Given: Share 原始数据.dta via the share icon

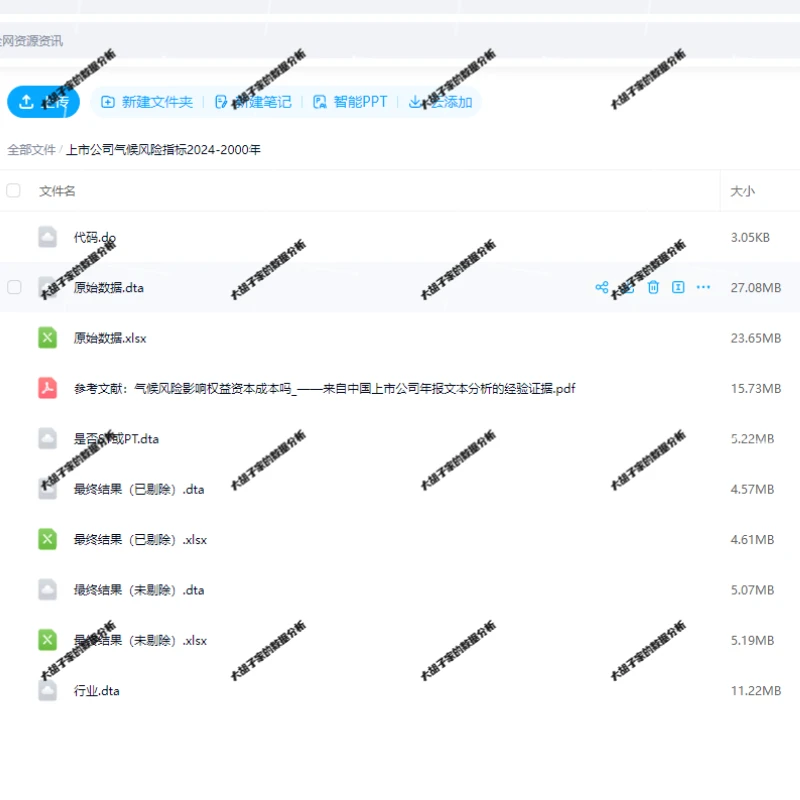Looking at the screenshot, I should (601, 287).
